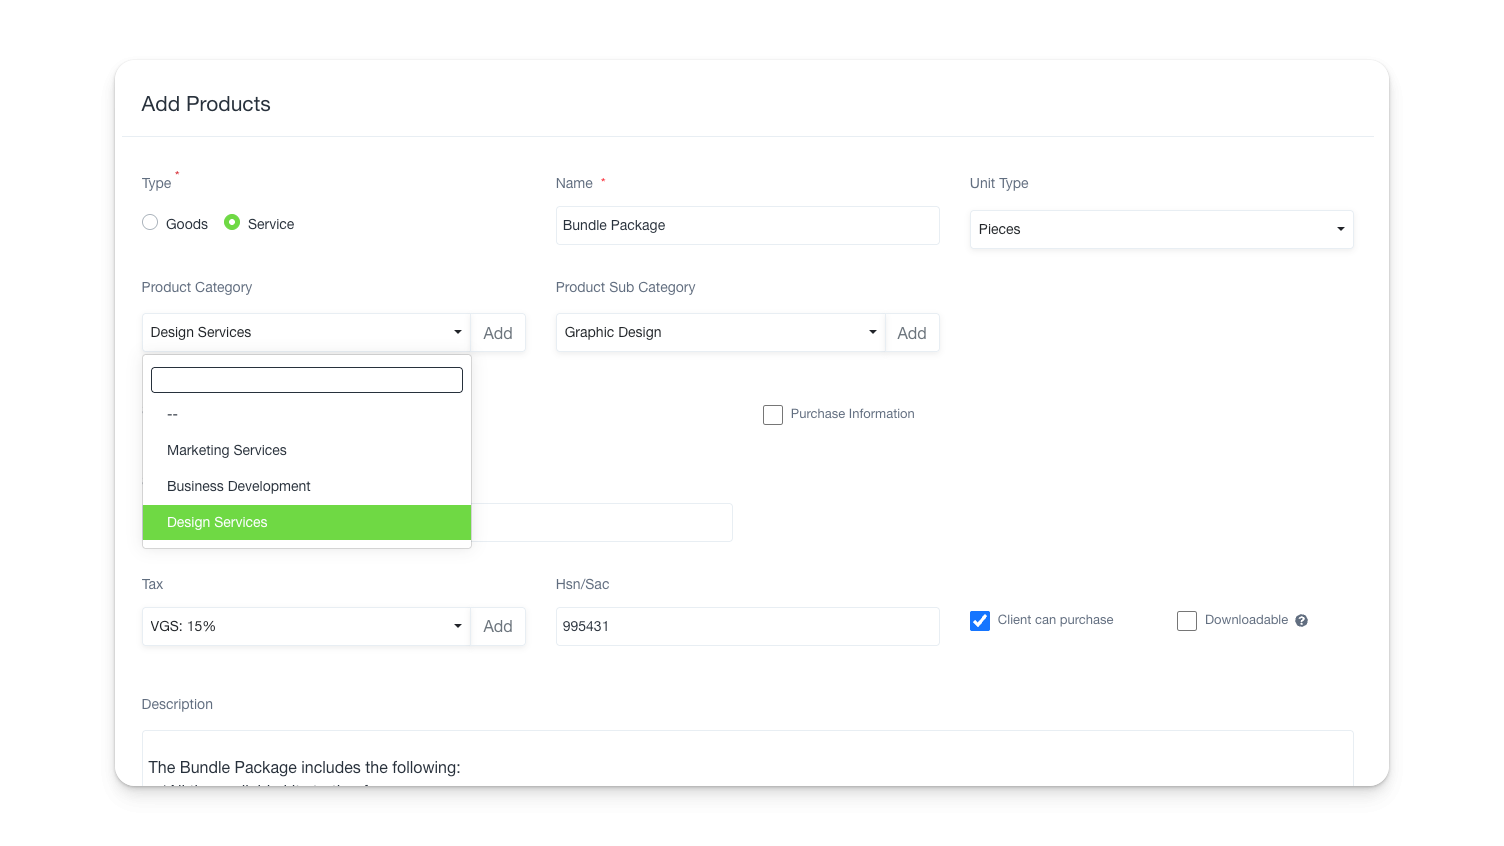This screenshot has width=1504, height=846.
Task: Click Add next to Product Sub Category
Action: pyautogui.click(x=912, y=333)
